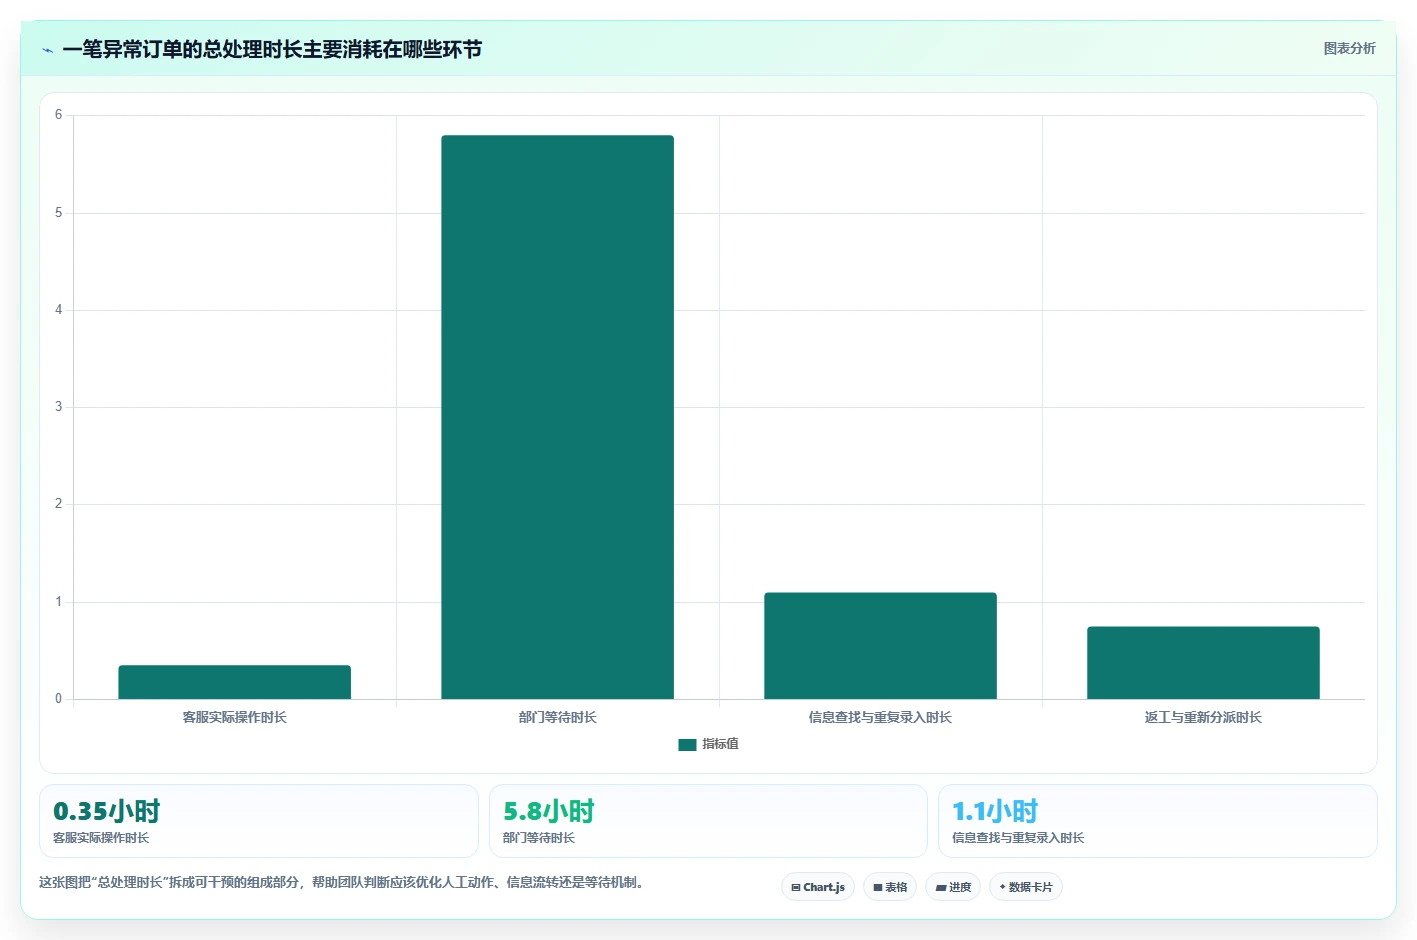Click the x-axis label 客服实际操作时长
1417x940 pixels.
(x=234, y=718)
